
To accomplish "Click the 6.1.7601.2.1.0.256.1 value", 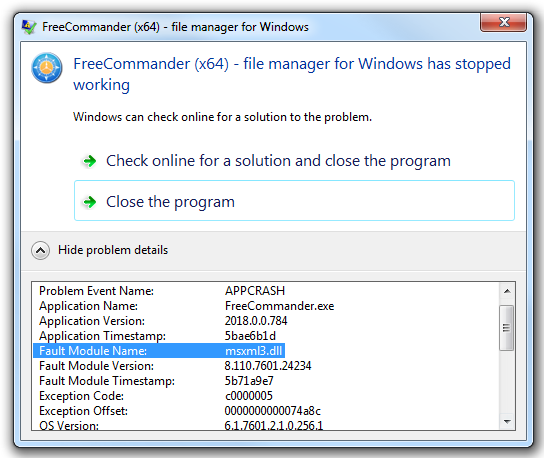I will [x=274, y=425].
